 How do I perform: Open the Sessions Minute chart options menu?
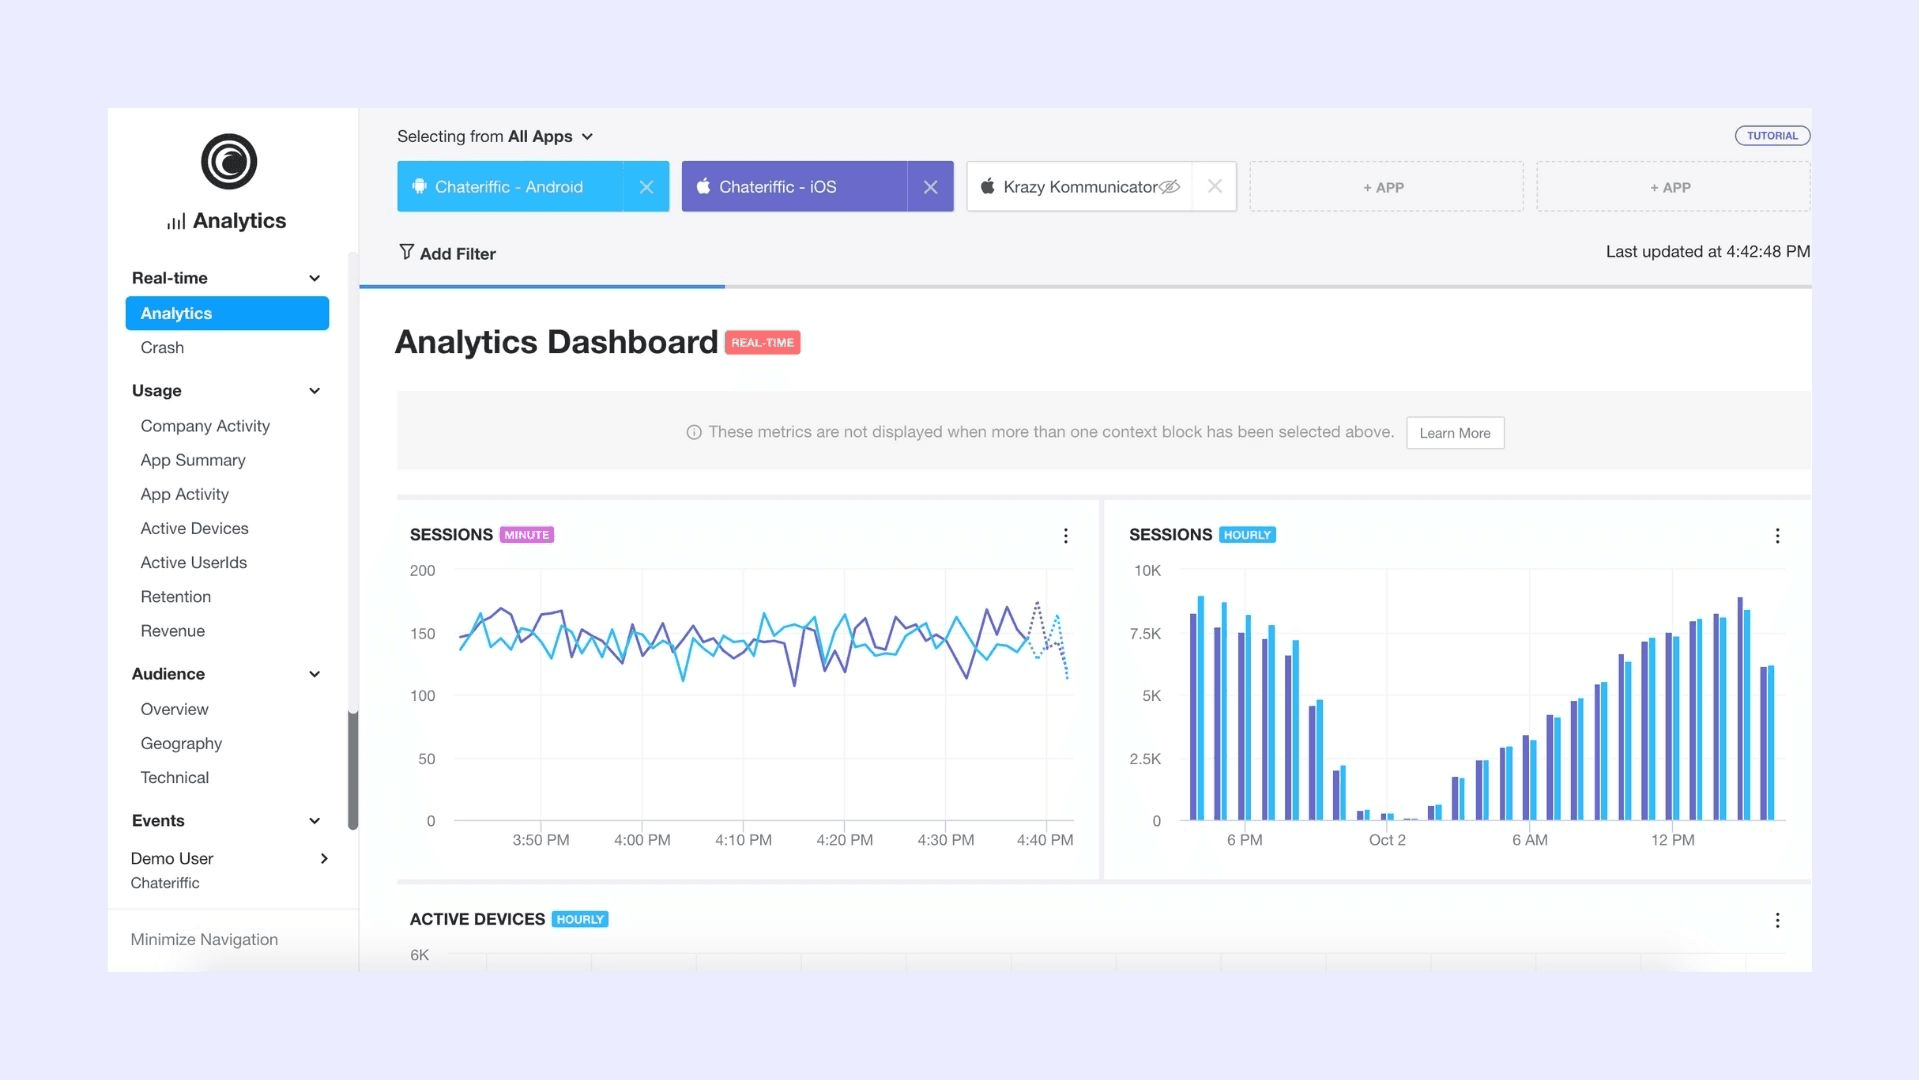pos(1065,535)
